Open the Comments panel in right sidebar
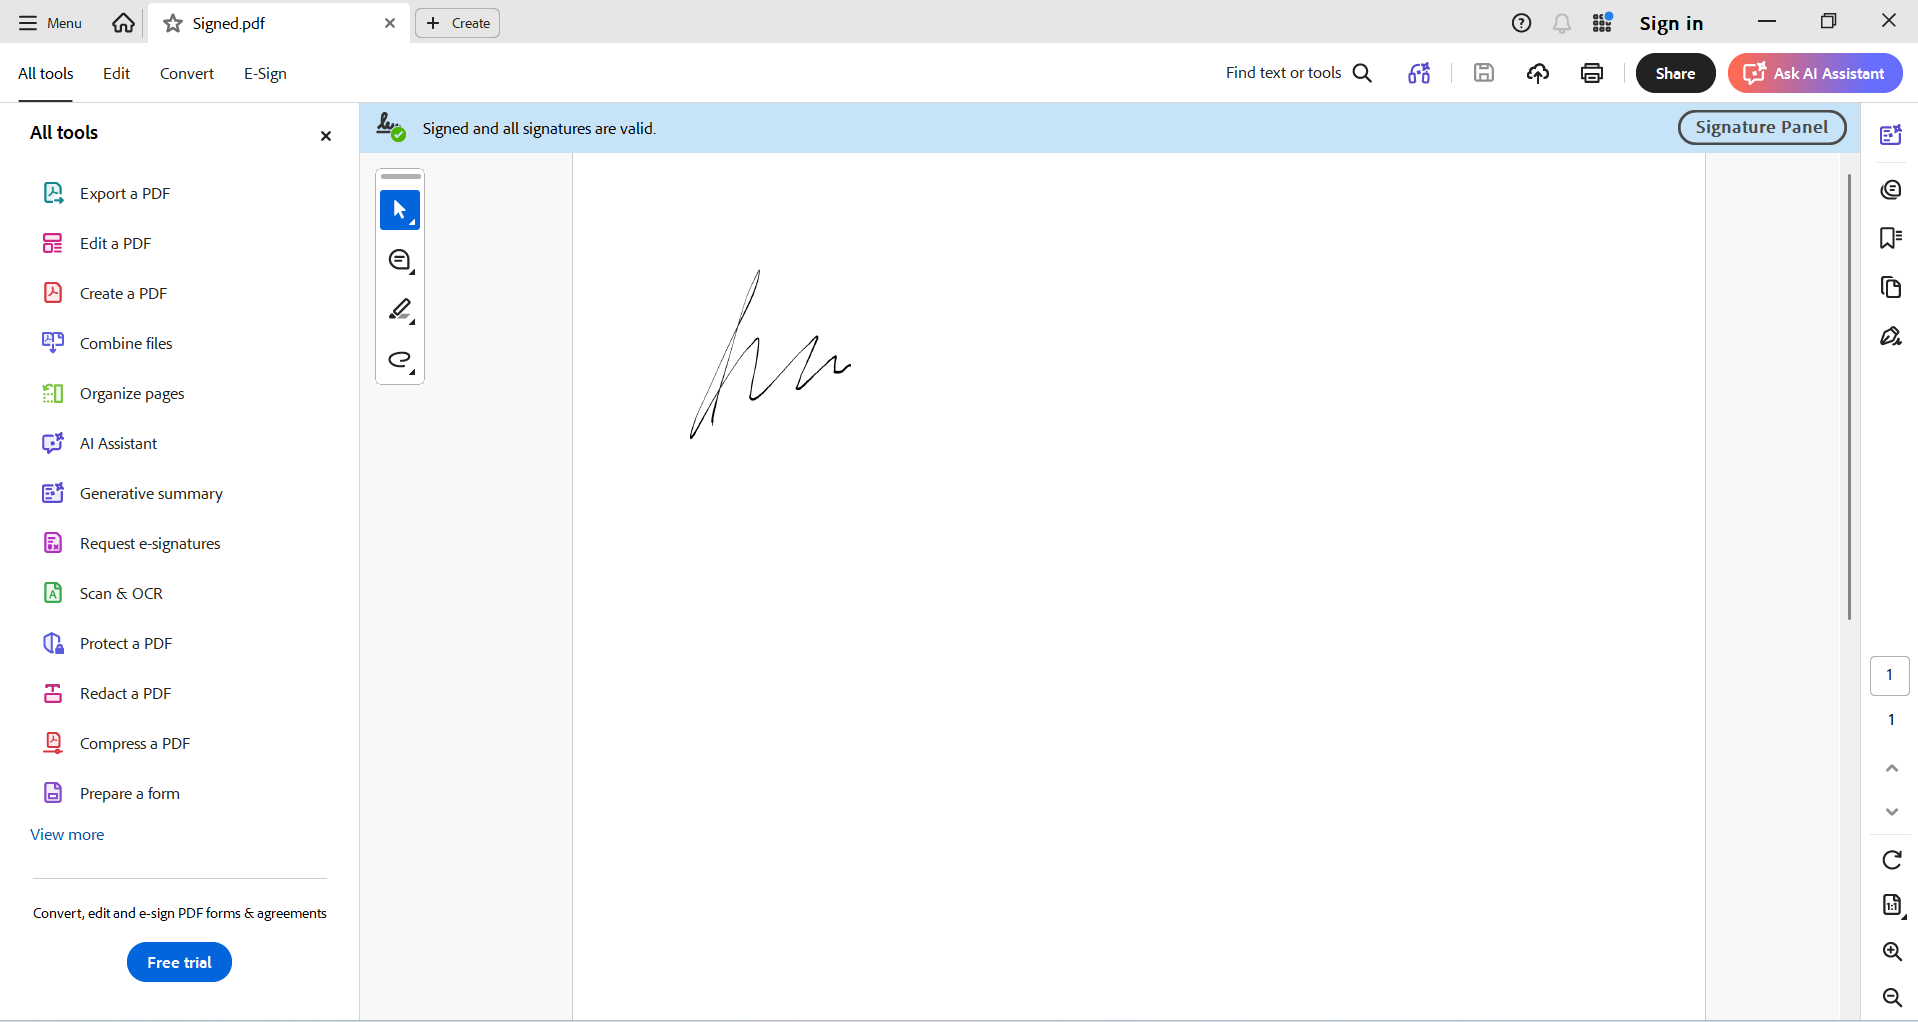This screenshot has width=1918, height=1022. [x=1891, y=190]
